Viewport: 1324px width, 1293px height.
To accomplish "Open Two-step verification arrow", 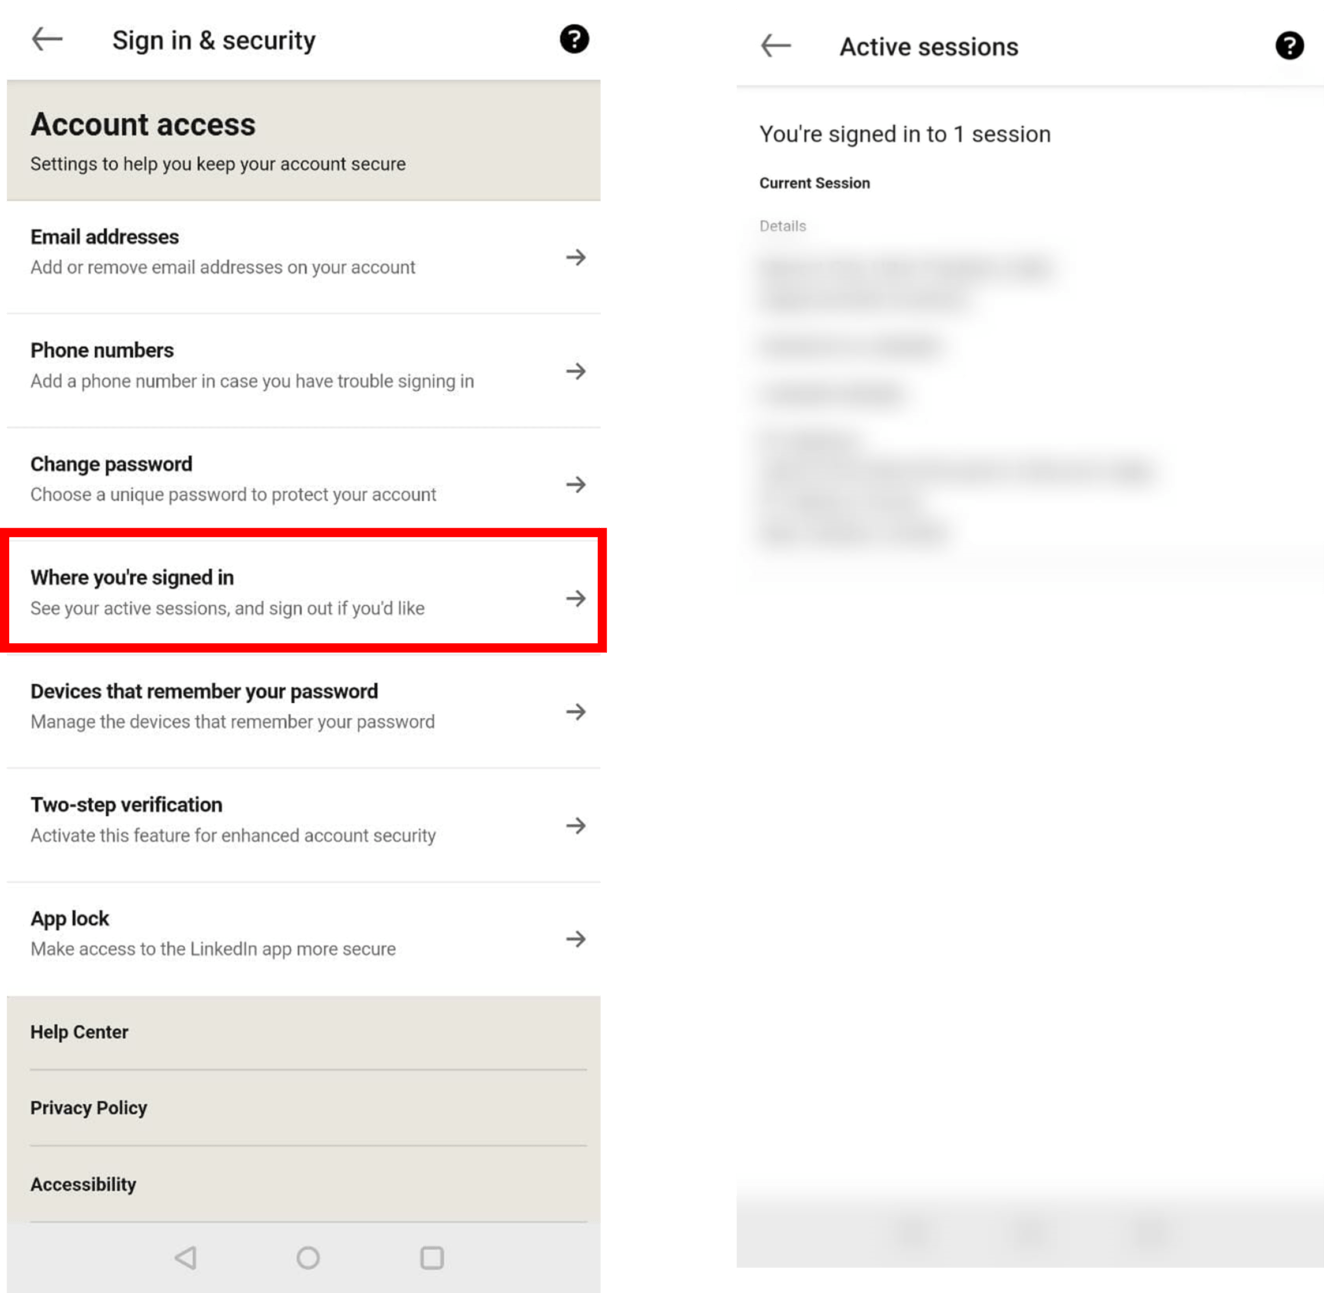I will point(576,825).
